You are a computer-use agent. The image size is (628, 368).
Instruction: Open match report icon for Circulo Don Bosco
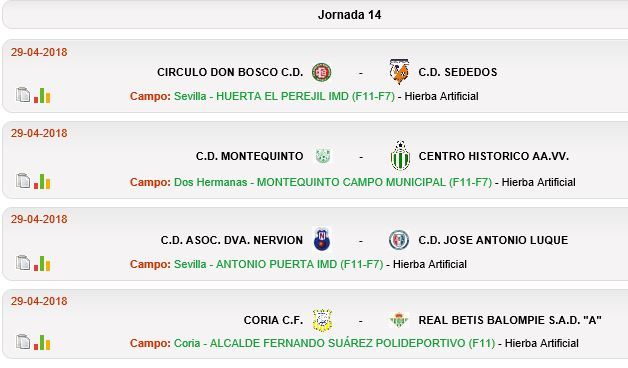coord(23,95)
